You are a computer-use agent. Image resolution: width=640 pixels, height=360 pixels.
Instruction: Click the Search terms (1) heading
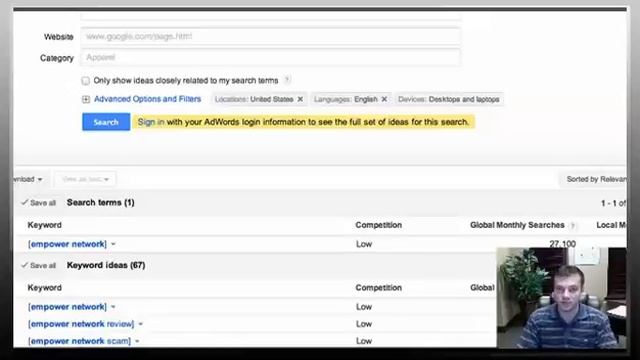(100, 202)
